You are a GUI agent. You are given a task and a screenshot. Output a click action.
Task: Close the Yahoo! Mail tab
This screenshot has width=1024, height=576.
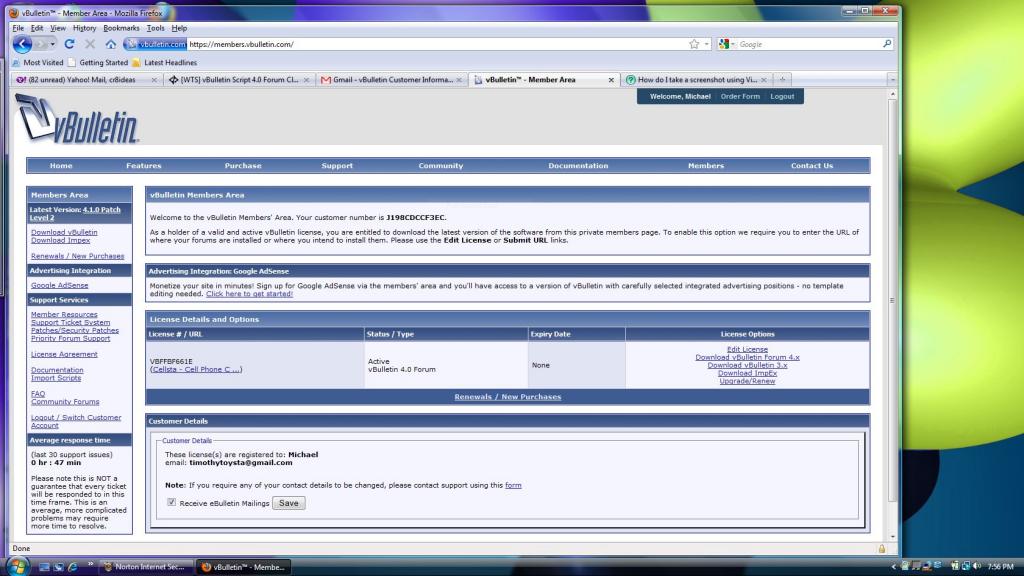(154, 80)
